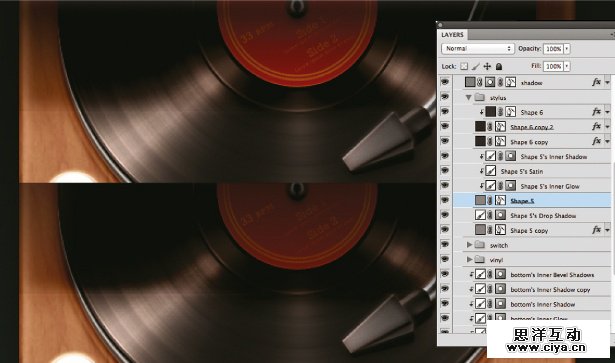Select Shape 5's Inner Shadow layer name

point(554,156)
